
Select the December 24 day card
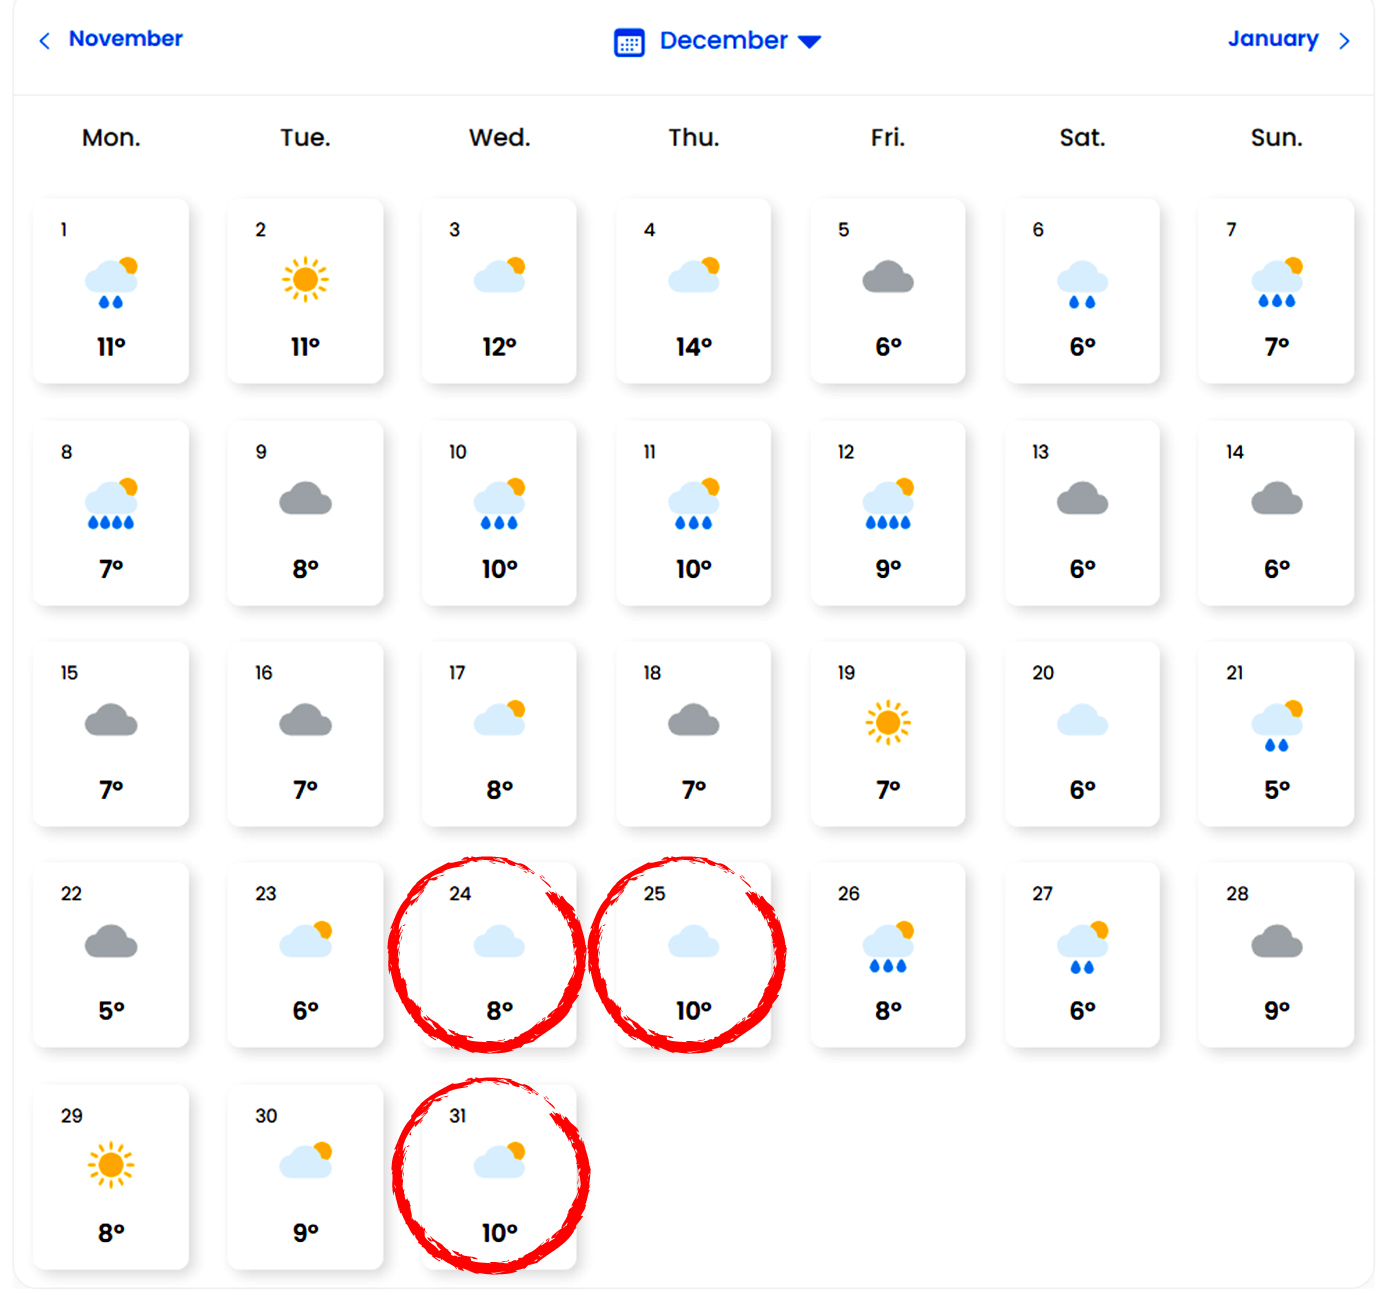tap(499, 954)
